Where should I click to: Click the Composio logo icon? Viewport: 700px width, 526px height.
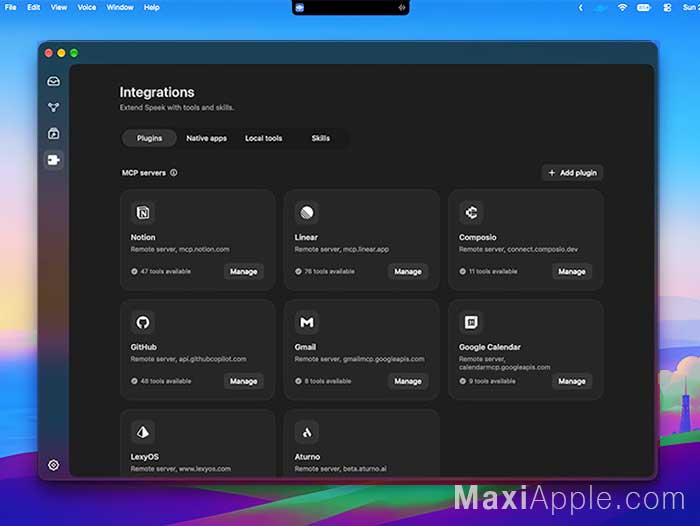tap(471, 212)
